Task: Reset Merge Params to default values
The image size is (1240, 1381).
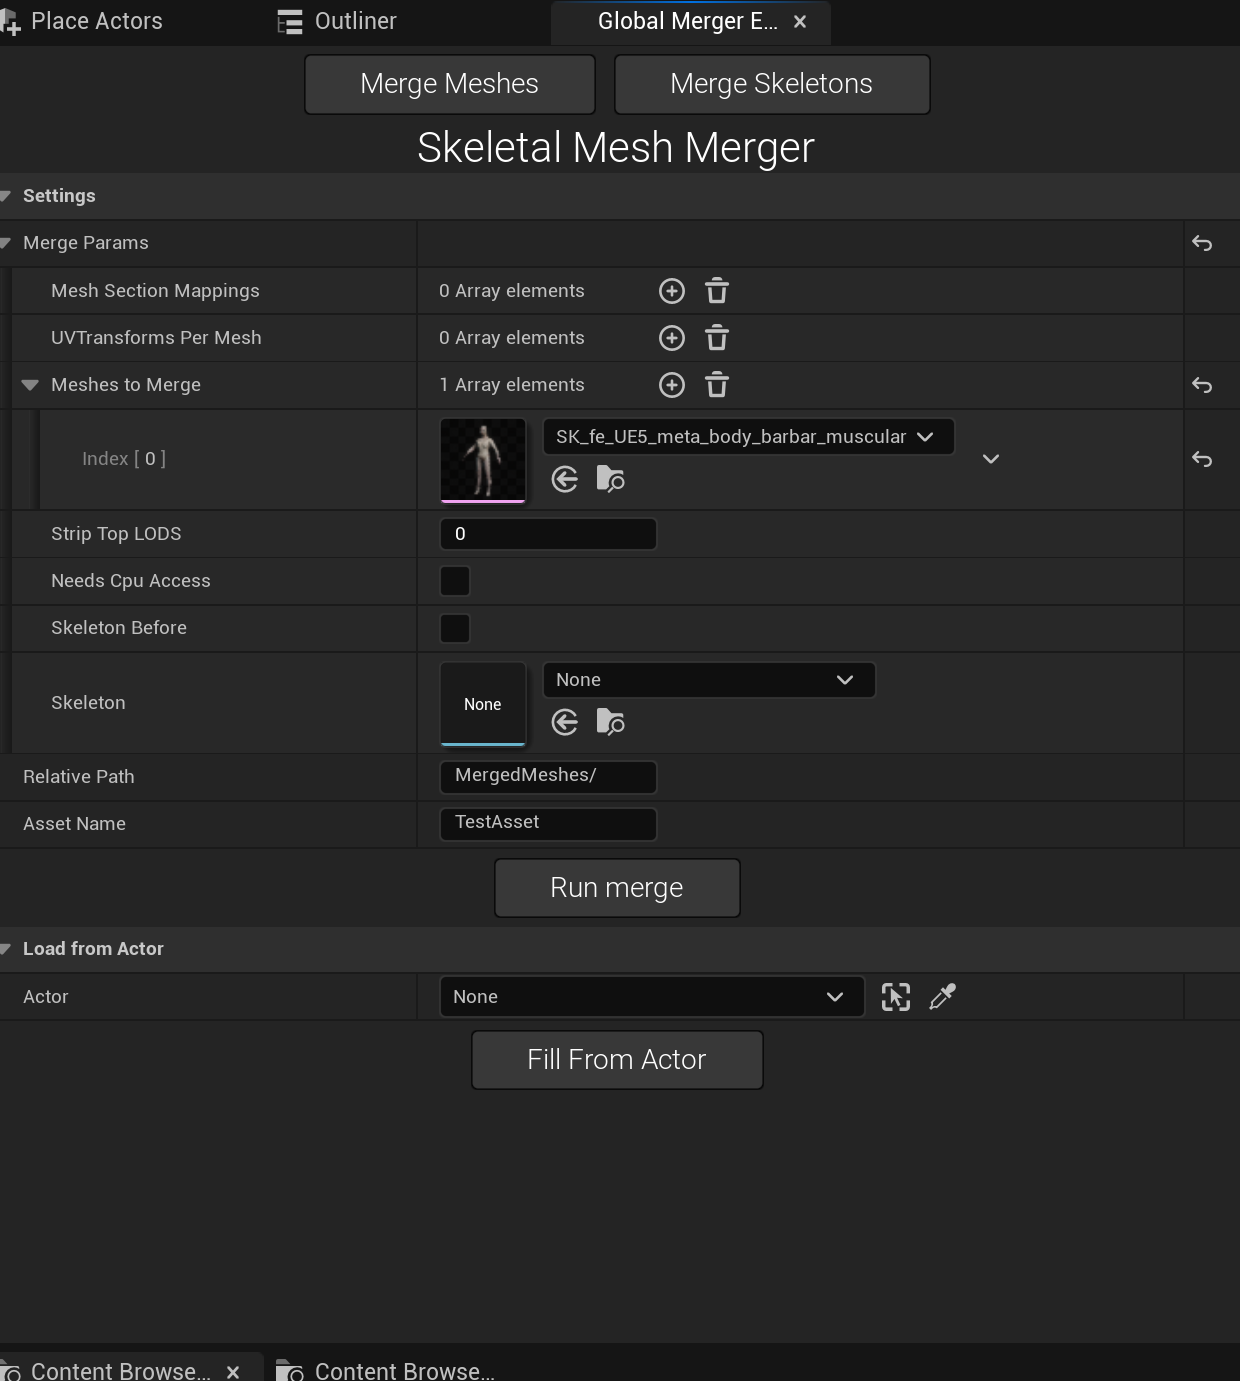Action: point(1201,243)
